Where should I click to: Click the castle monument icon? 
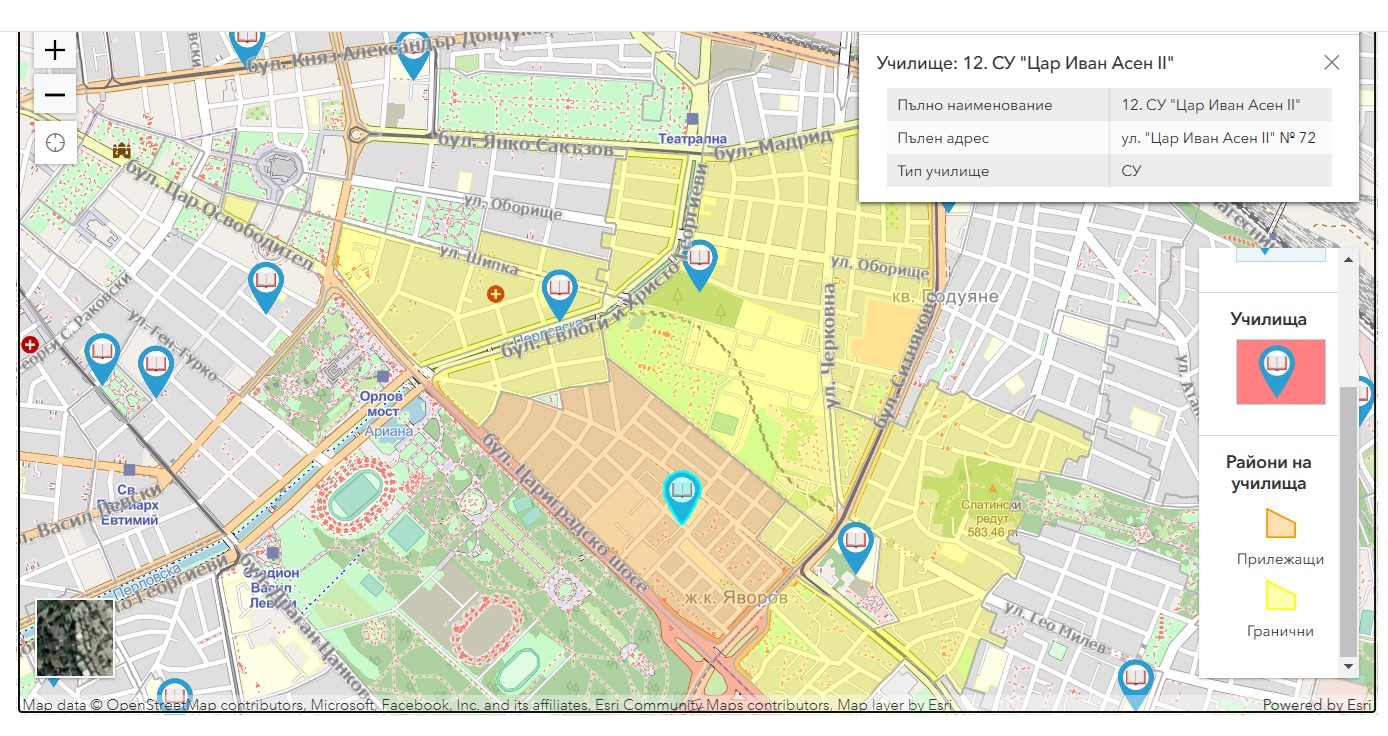[x=122, y=151]
